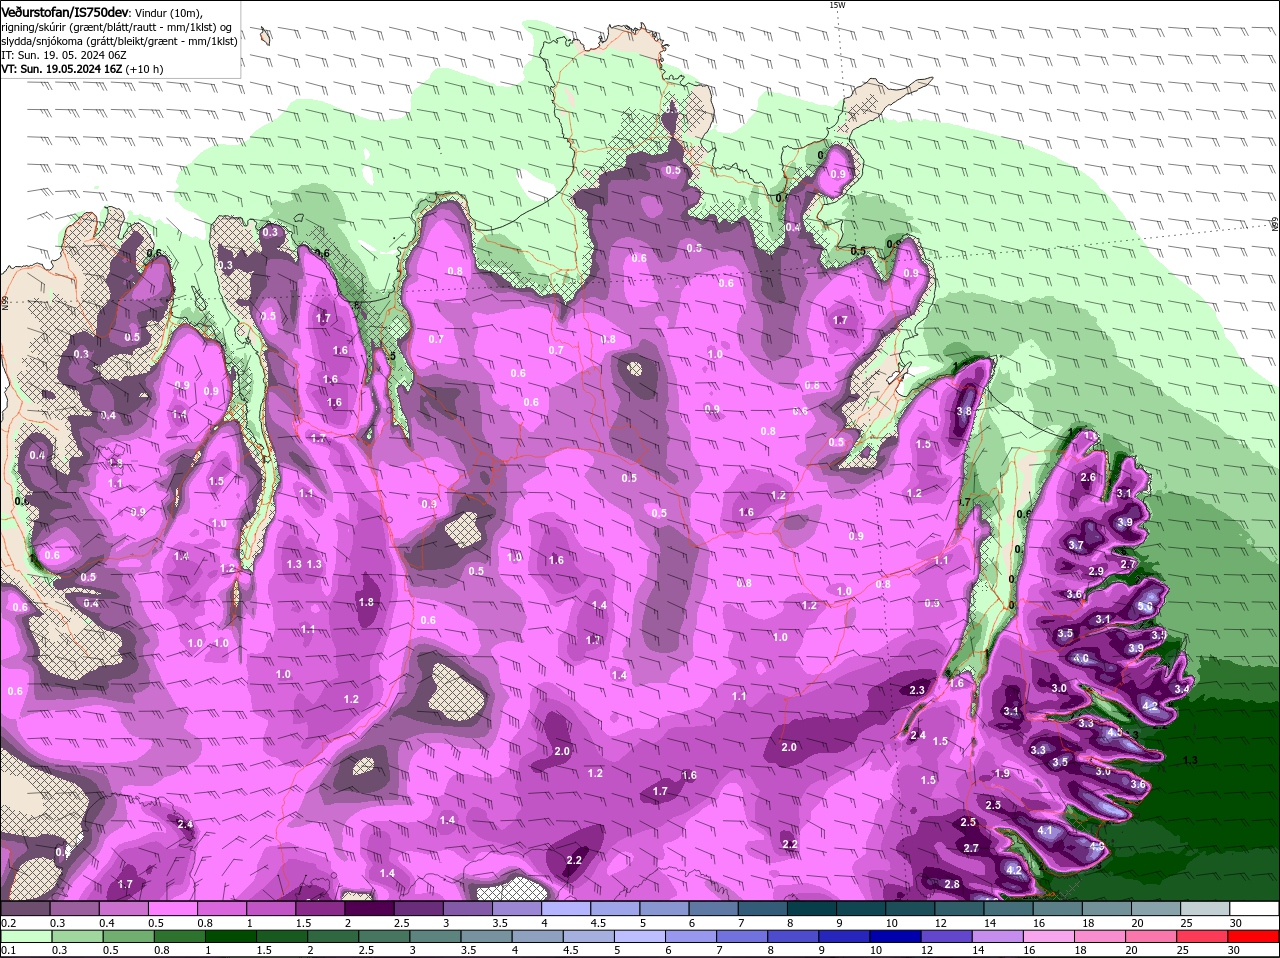The image size is (1280, 958).
Task: Pick the palest green first swatch in rain legend
Action: [26, 936]
